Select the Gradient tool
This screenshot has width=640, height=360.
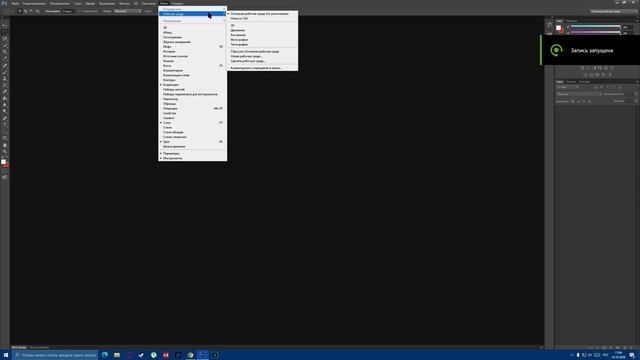5,98
